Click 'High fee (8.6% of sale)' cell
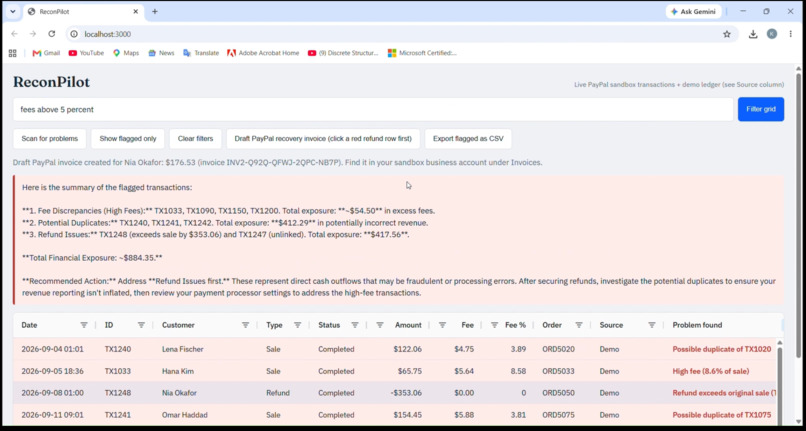This screenshot has width=806, height=431. (710, 371)
